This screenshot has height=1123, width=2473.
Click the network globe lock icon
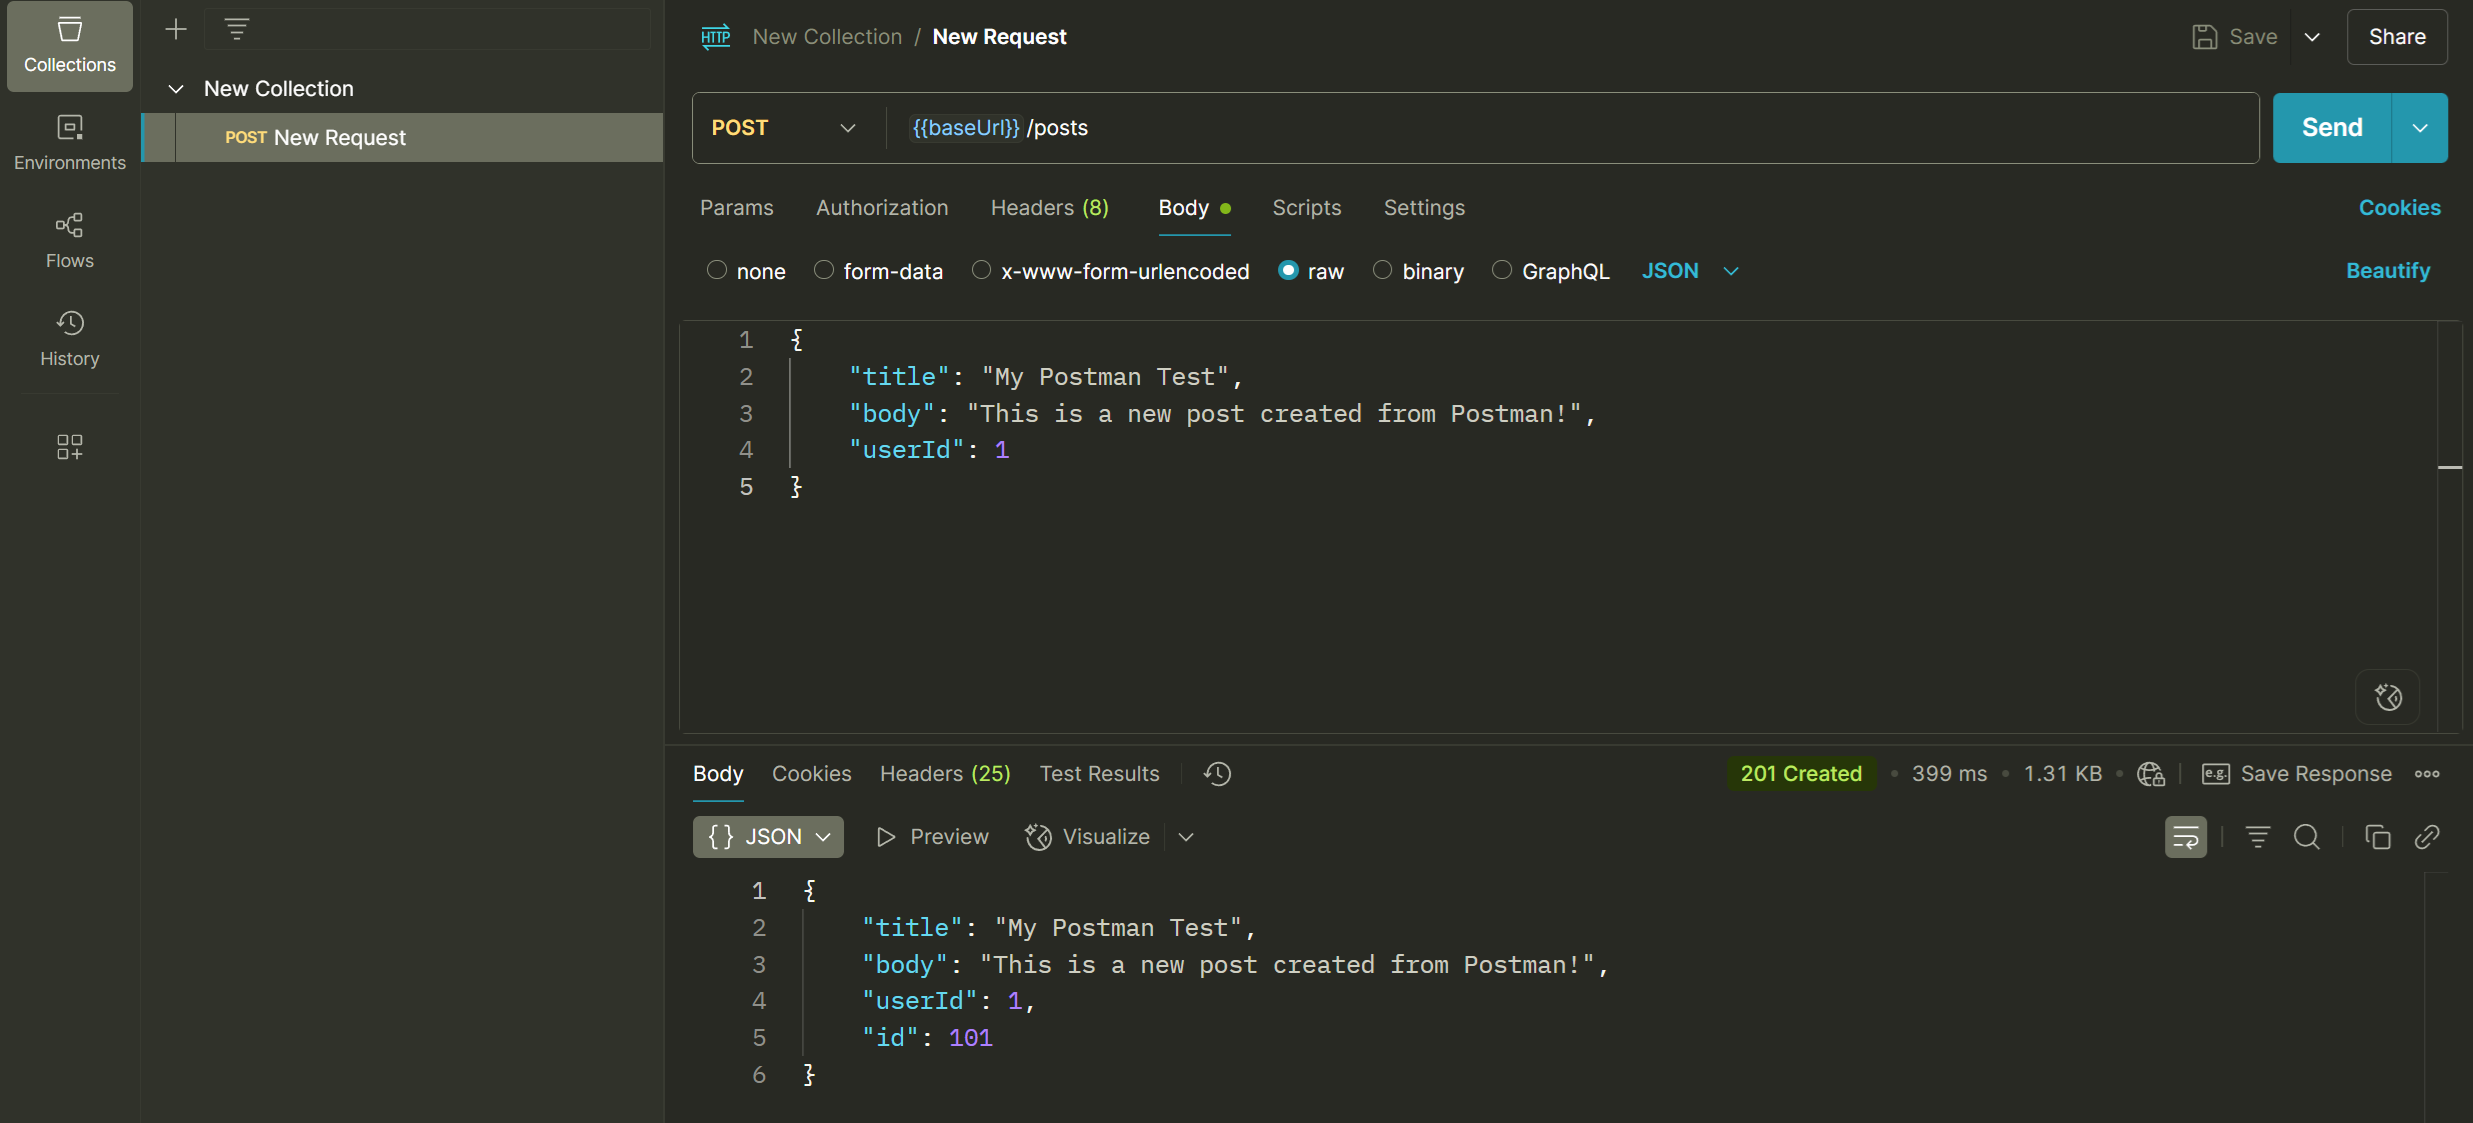coord(2151,774)
